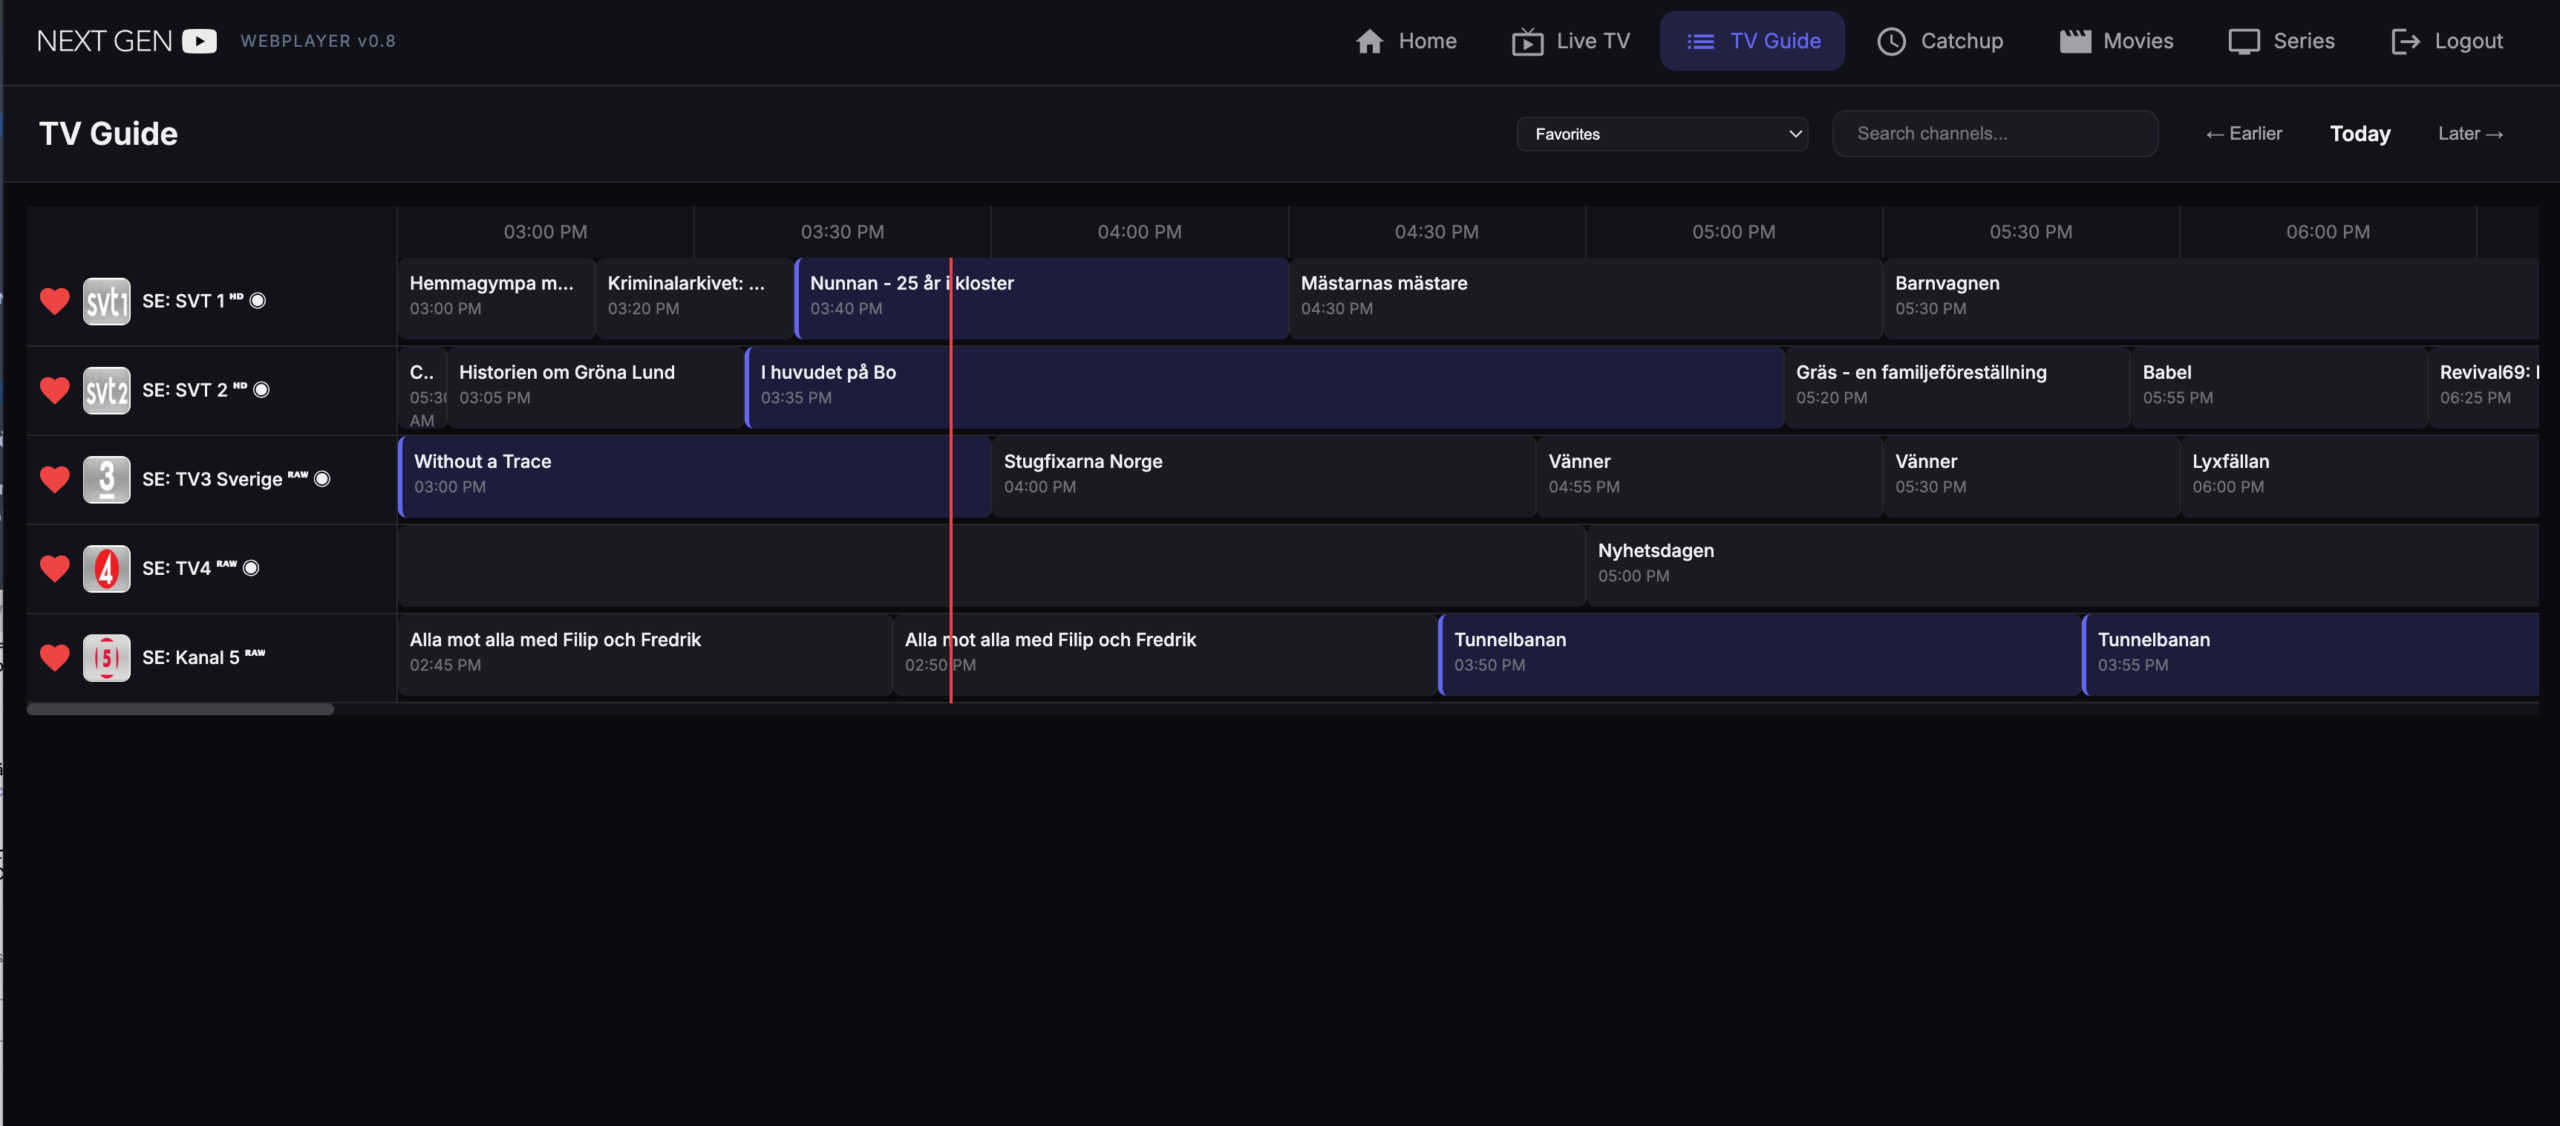Click the Kanal 5 channel logo
Screen dimensions: 2560x1126
106,657
